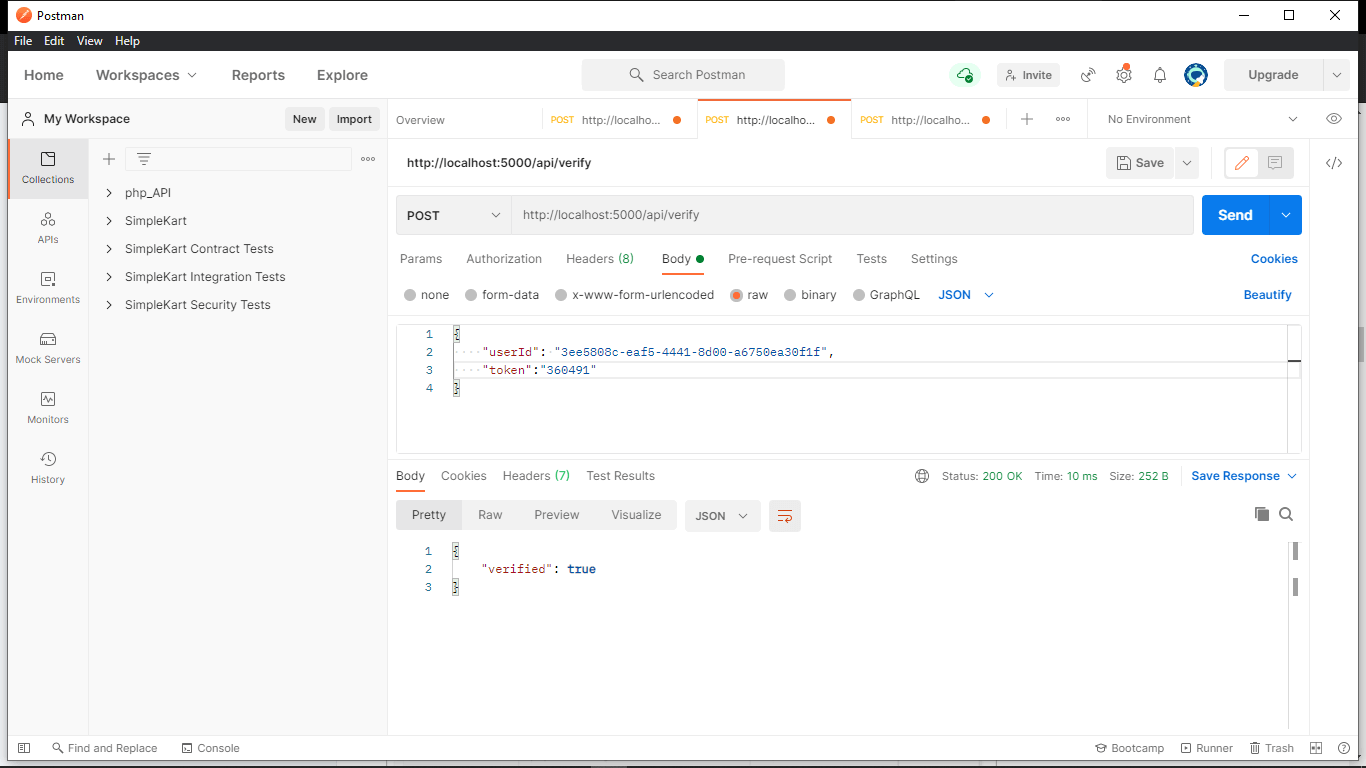1366x768 pixels.
Task: Switch to edit mode pencil icon
Action: pyautogui.click(x=1242, y=163)
